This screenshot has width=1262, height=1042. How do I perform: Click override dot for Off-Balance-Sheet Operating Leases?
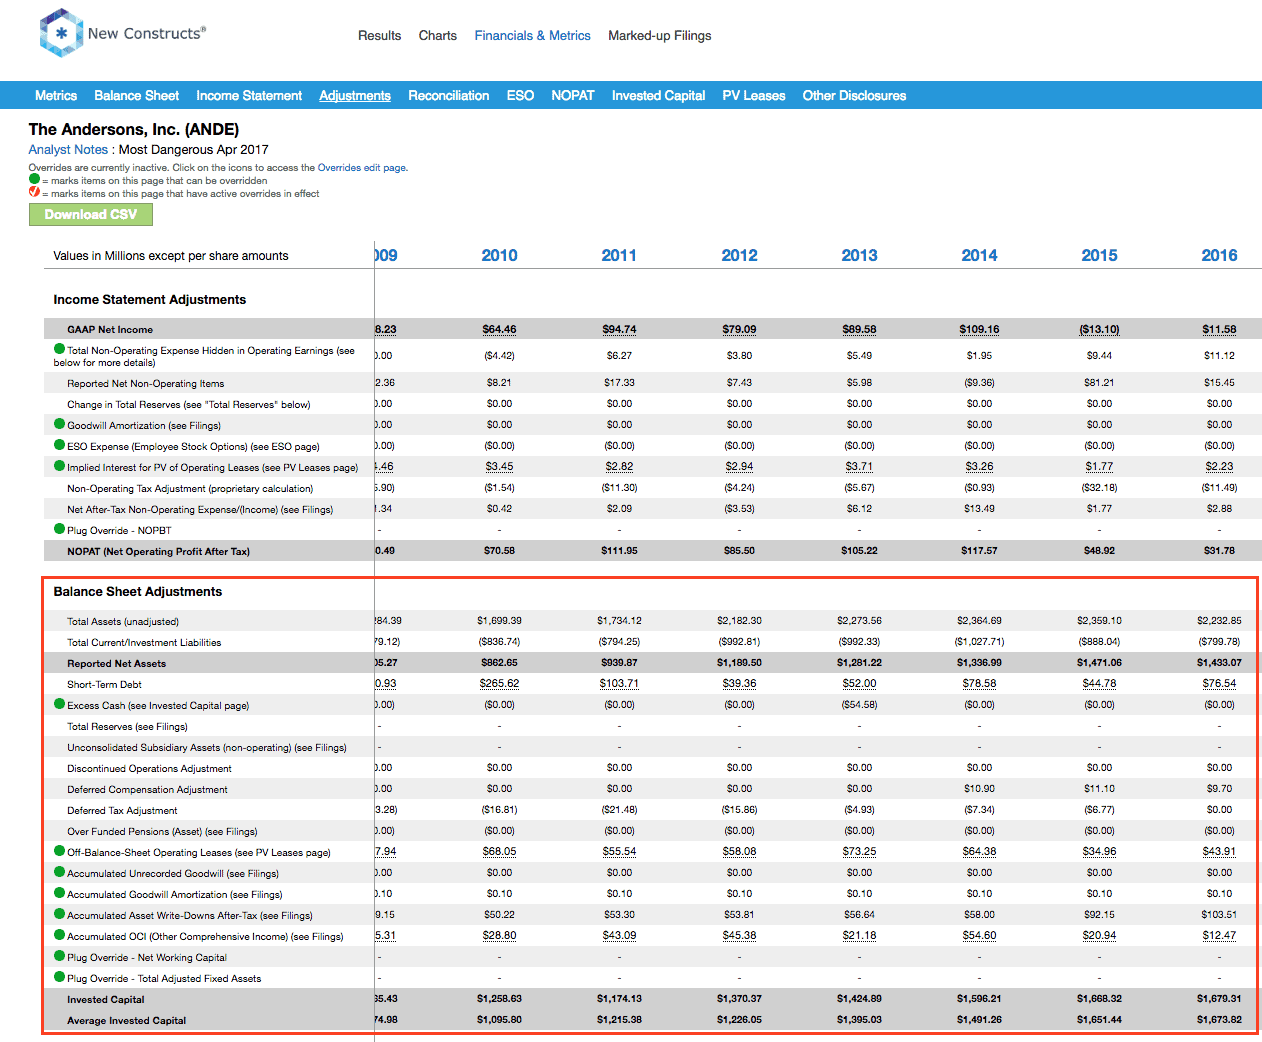60,851
